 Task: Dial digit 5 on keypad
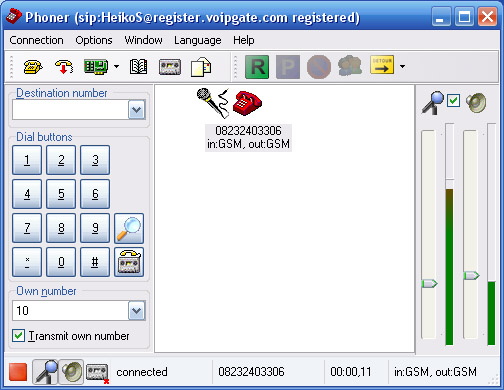[61, 194]
